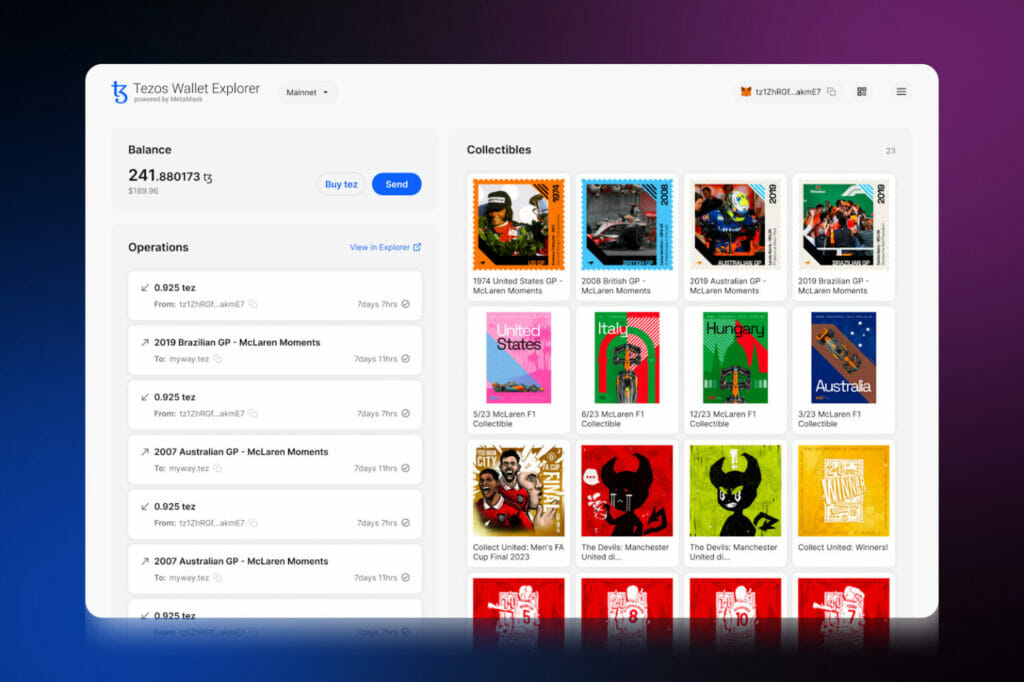Open the first 2007 Australian GP operation row
Screen dimensions: 1024x682
click(275, 459)
